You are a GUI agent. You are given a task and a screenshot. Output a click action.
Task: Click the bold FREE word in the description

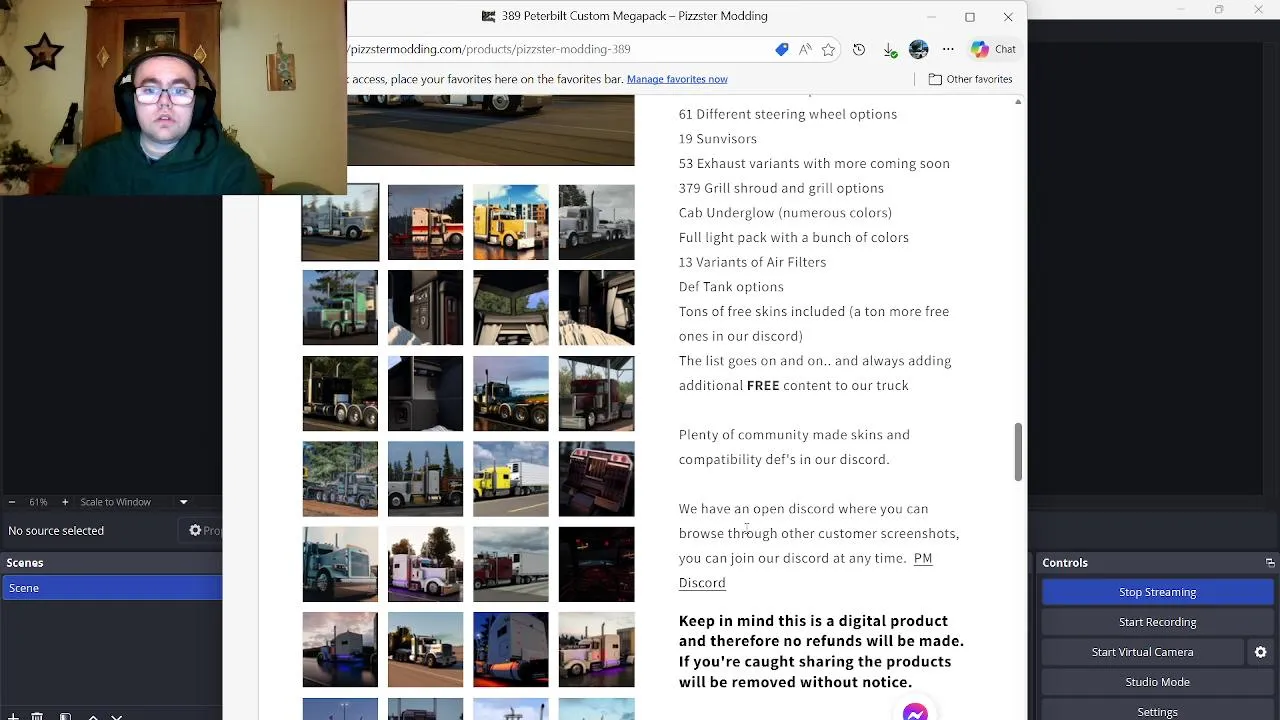point(763,385)
